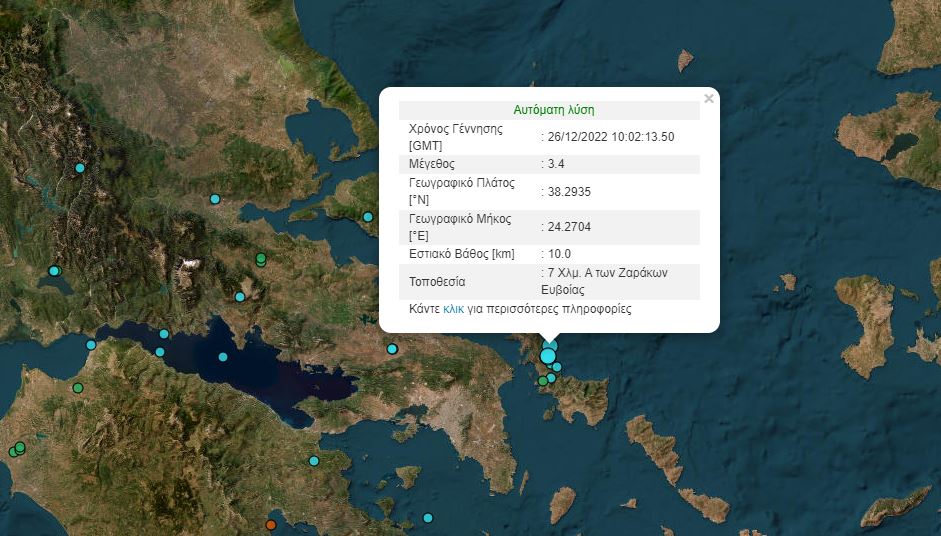This screenshot has width=941, height=536.
Task: Select the large cyan marker under the popup pointer
Action: [548, 357]
